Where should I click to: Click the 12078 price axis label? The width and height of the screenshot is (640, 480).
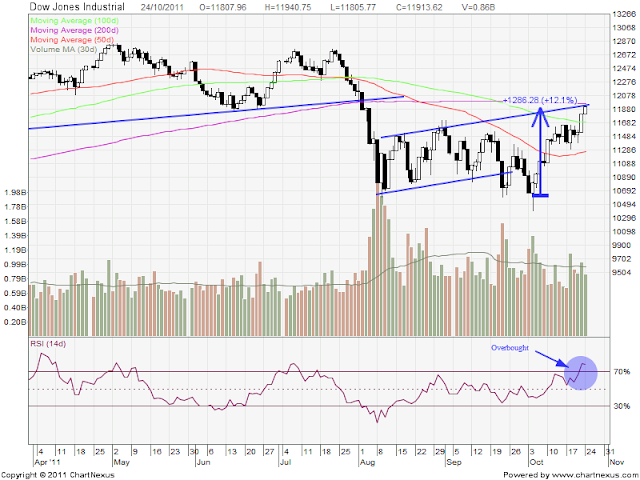coord(624,96)
